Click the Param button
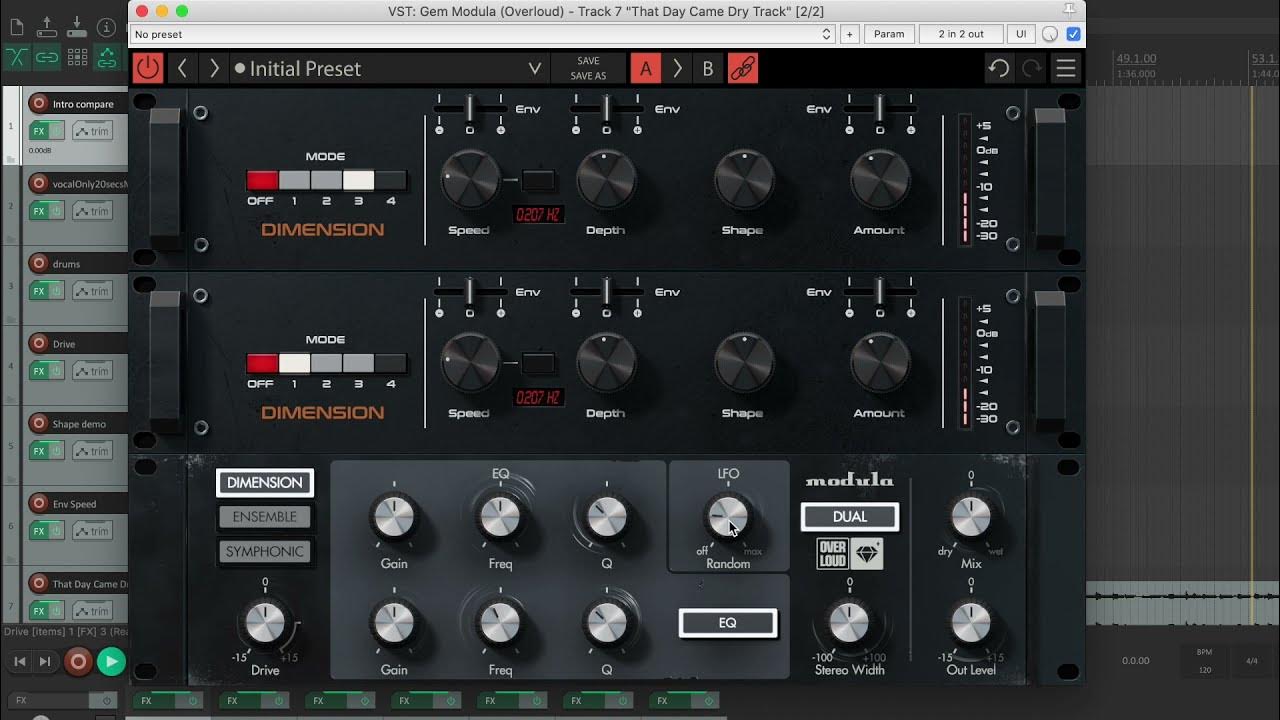The image size is (1280, 720). tap(889, 34)
